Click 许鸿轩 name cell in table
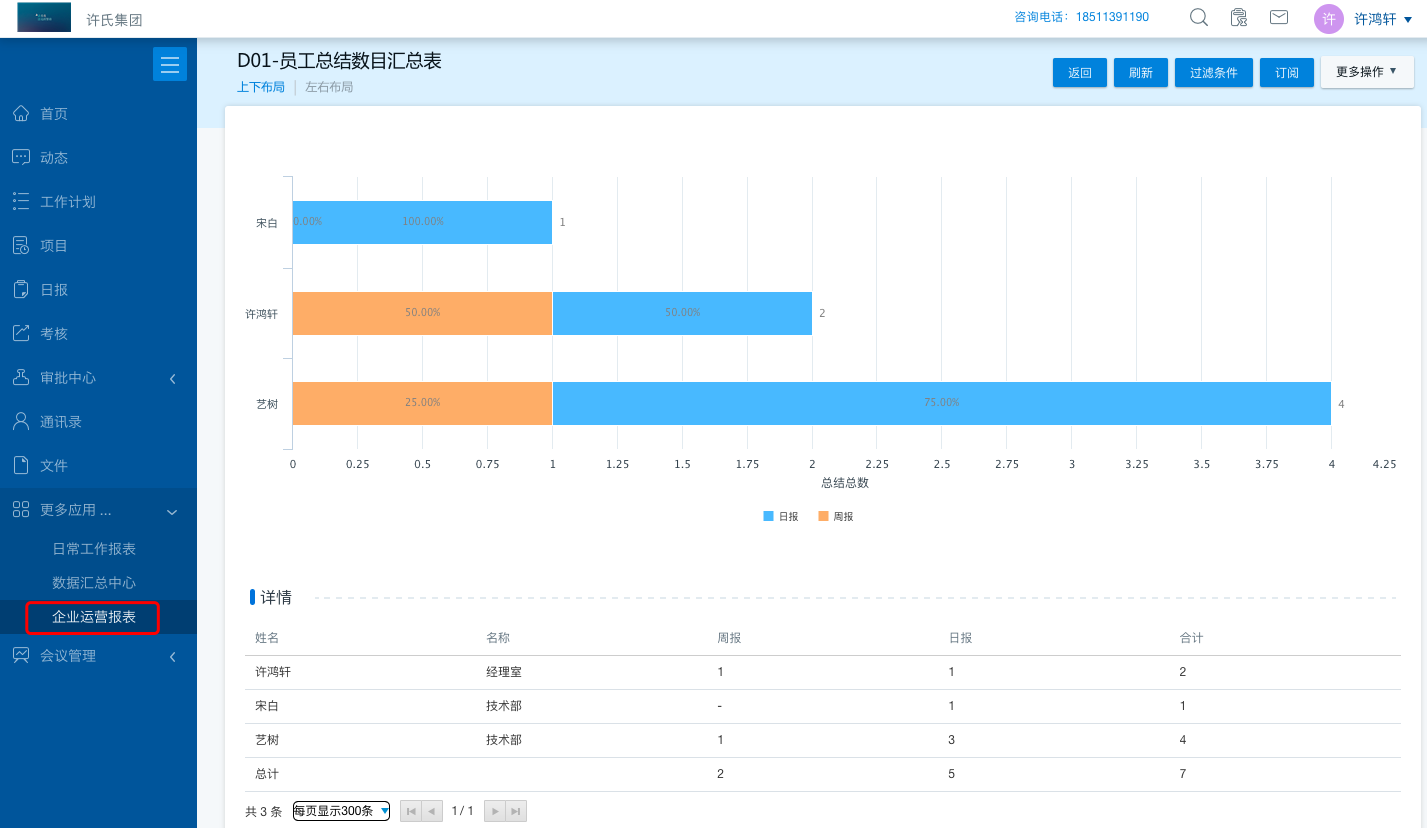The width and height of the screenshot is (1427, 828). (x=273, y=672)
